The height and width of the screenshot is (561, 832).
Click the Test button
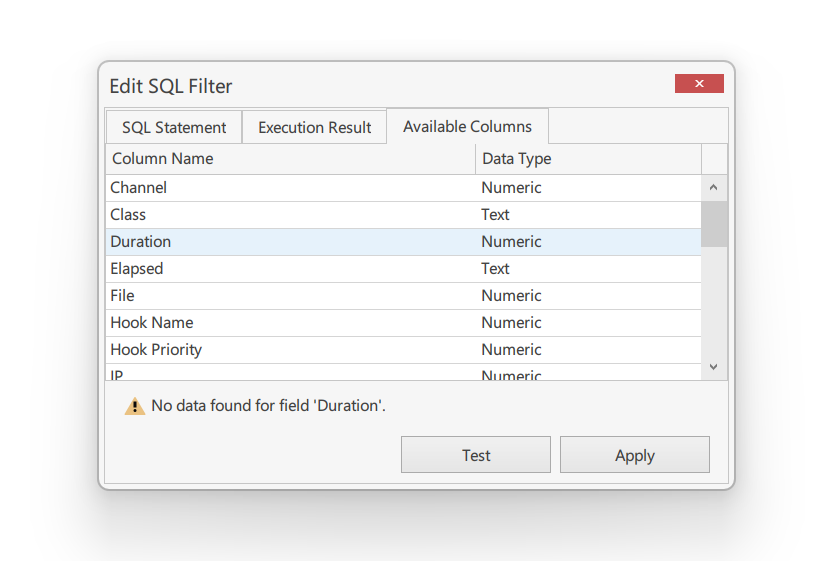point(476,455)
